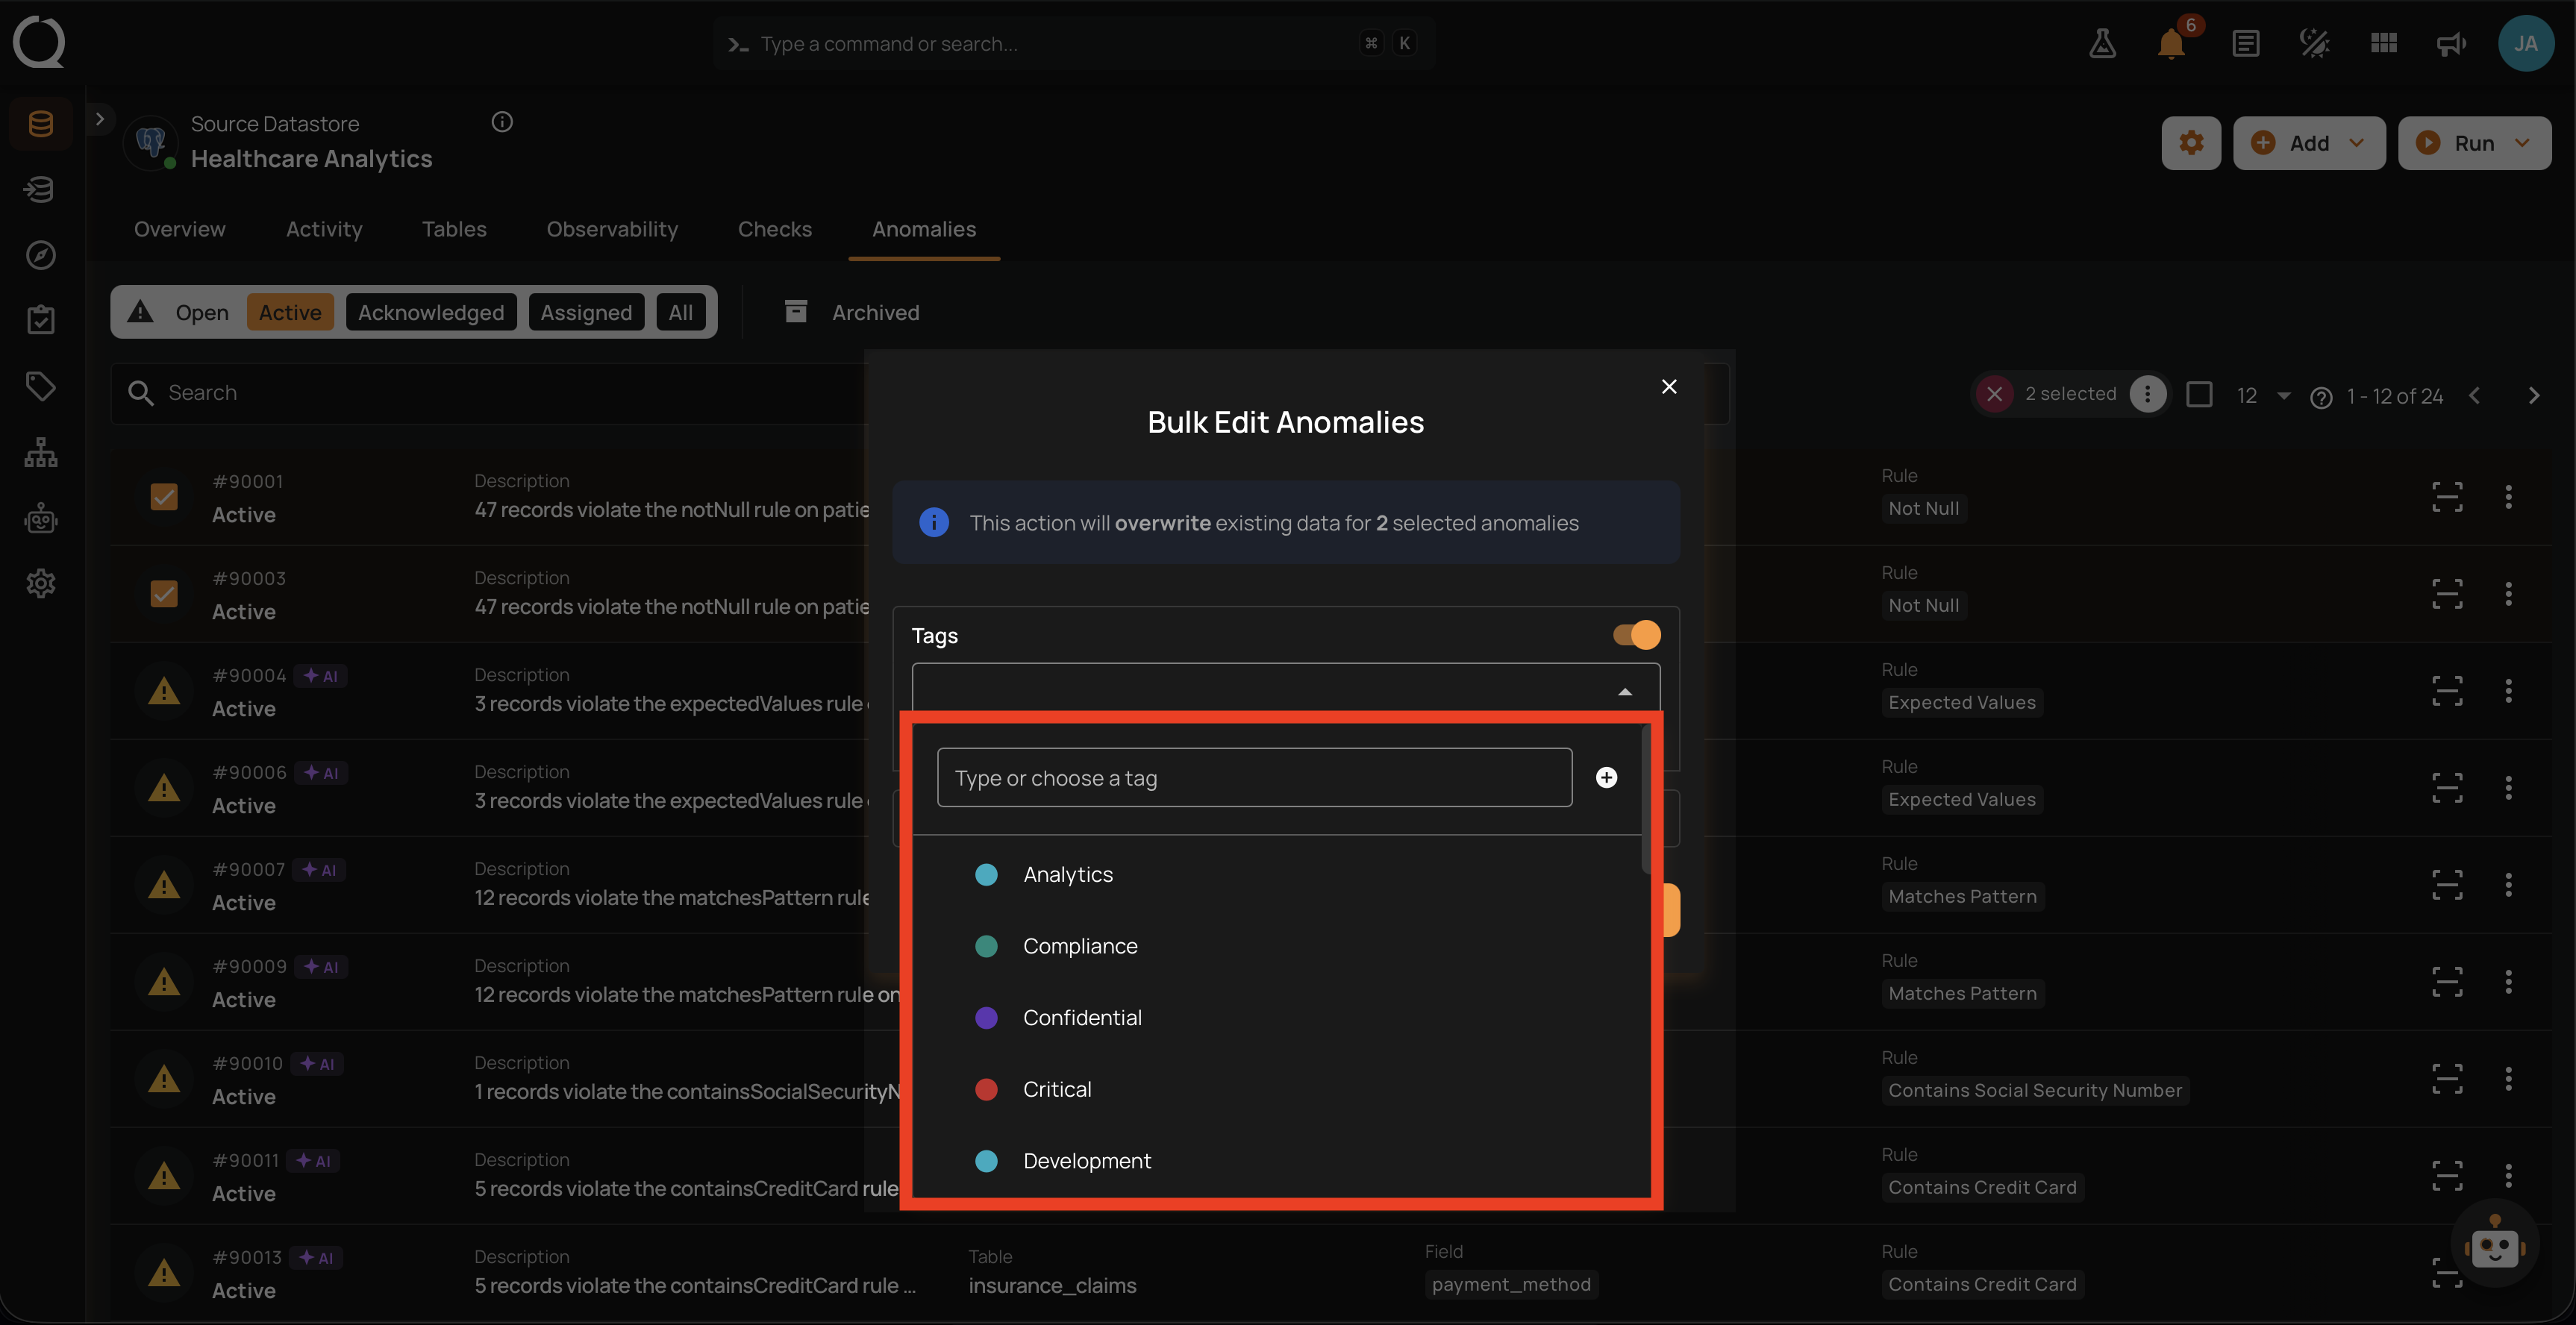Show Archived anomalies
This screenshot has height=1325, width=2576.
pyautogui.click(x=852, y=312)
